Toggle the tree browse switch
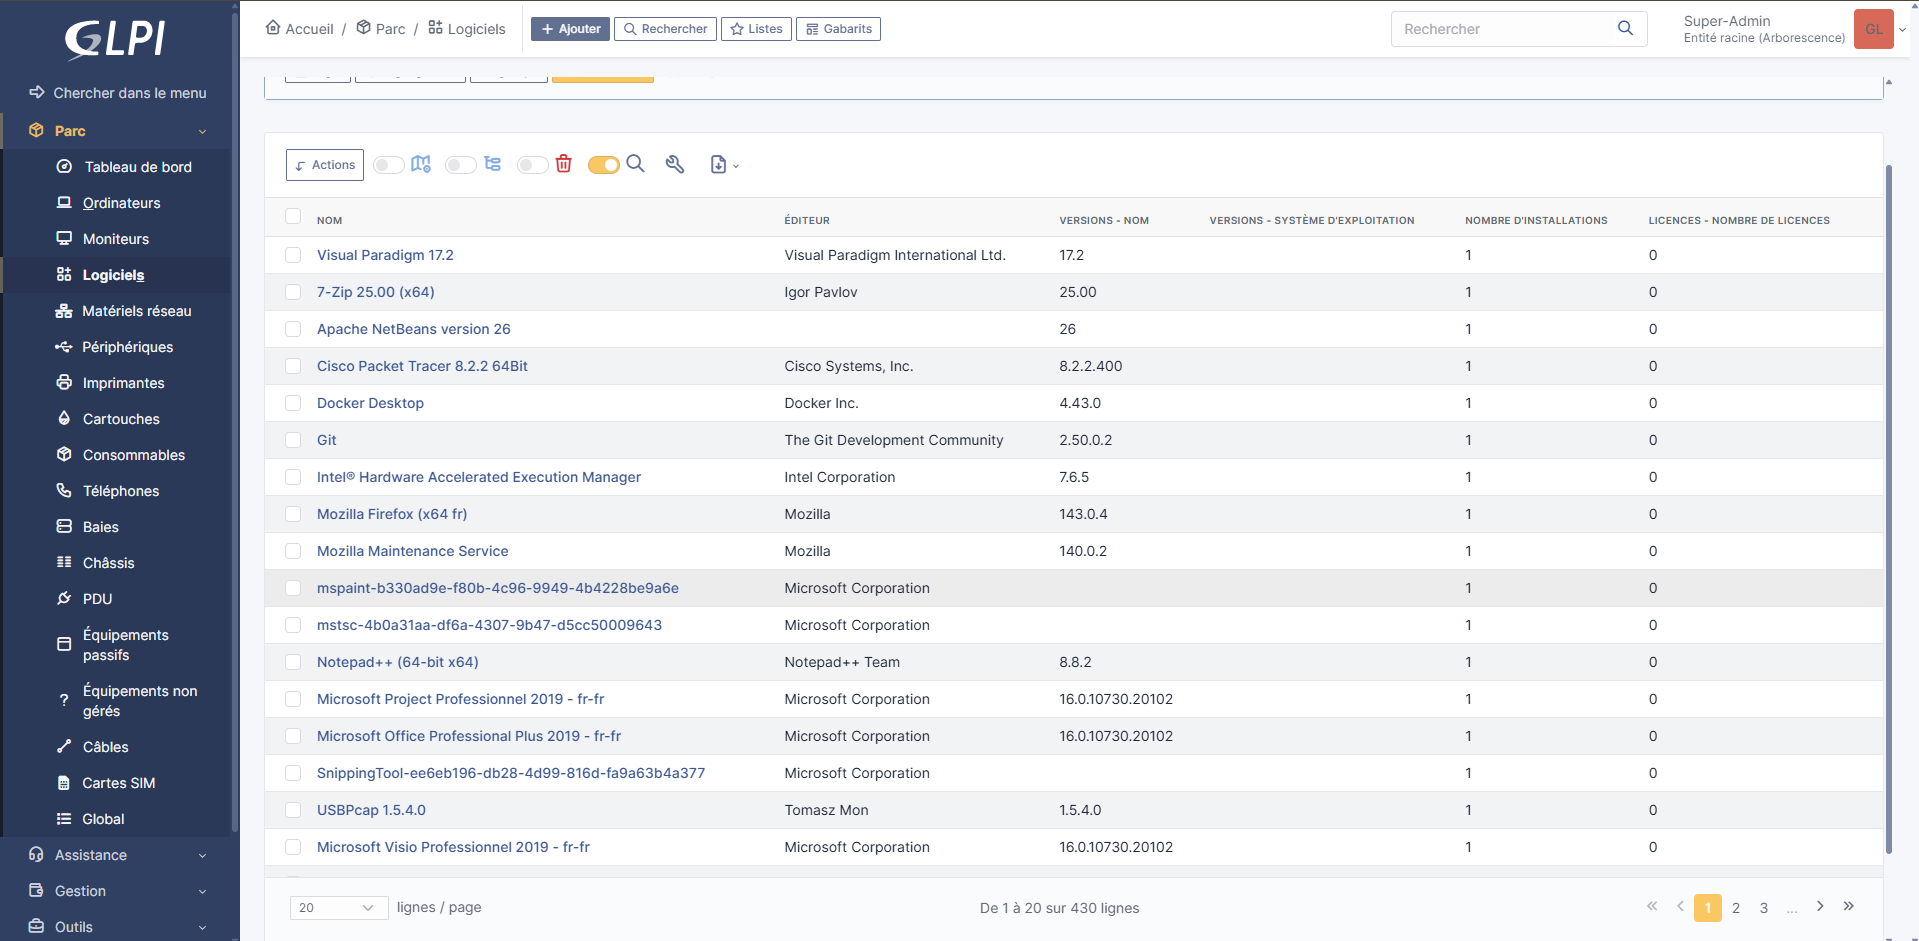The width and height of the screenshot is (1919, 941). pos(461,165)
